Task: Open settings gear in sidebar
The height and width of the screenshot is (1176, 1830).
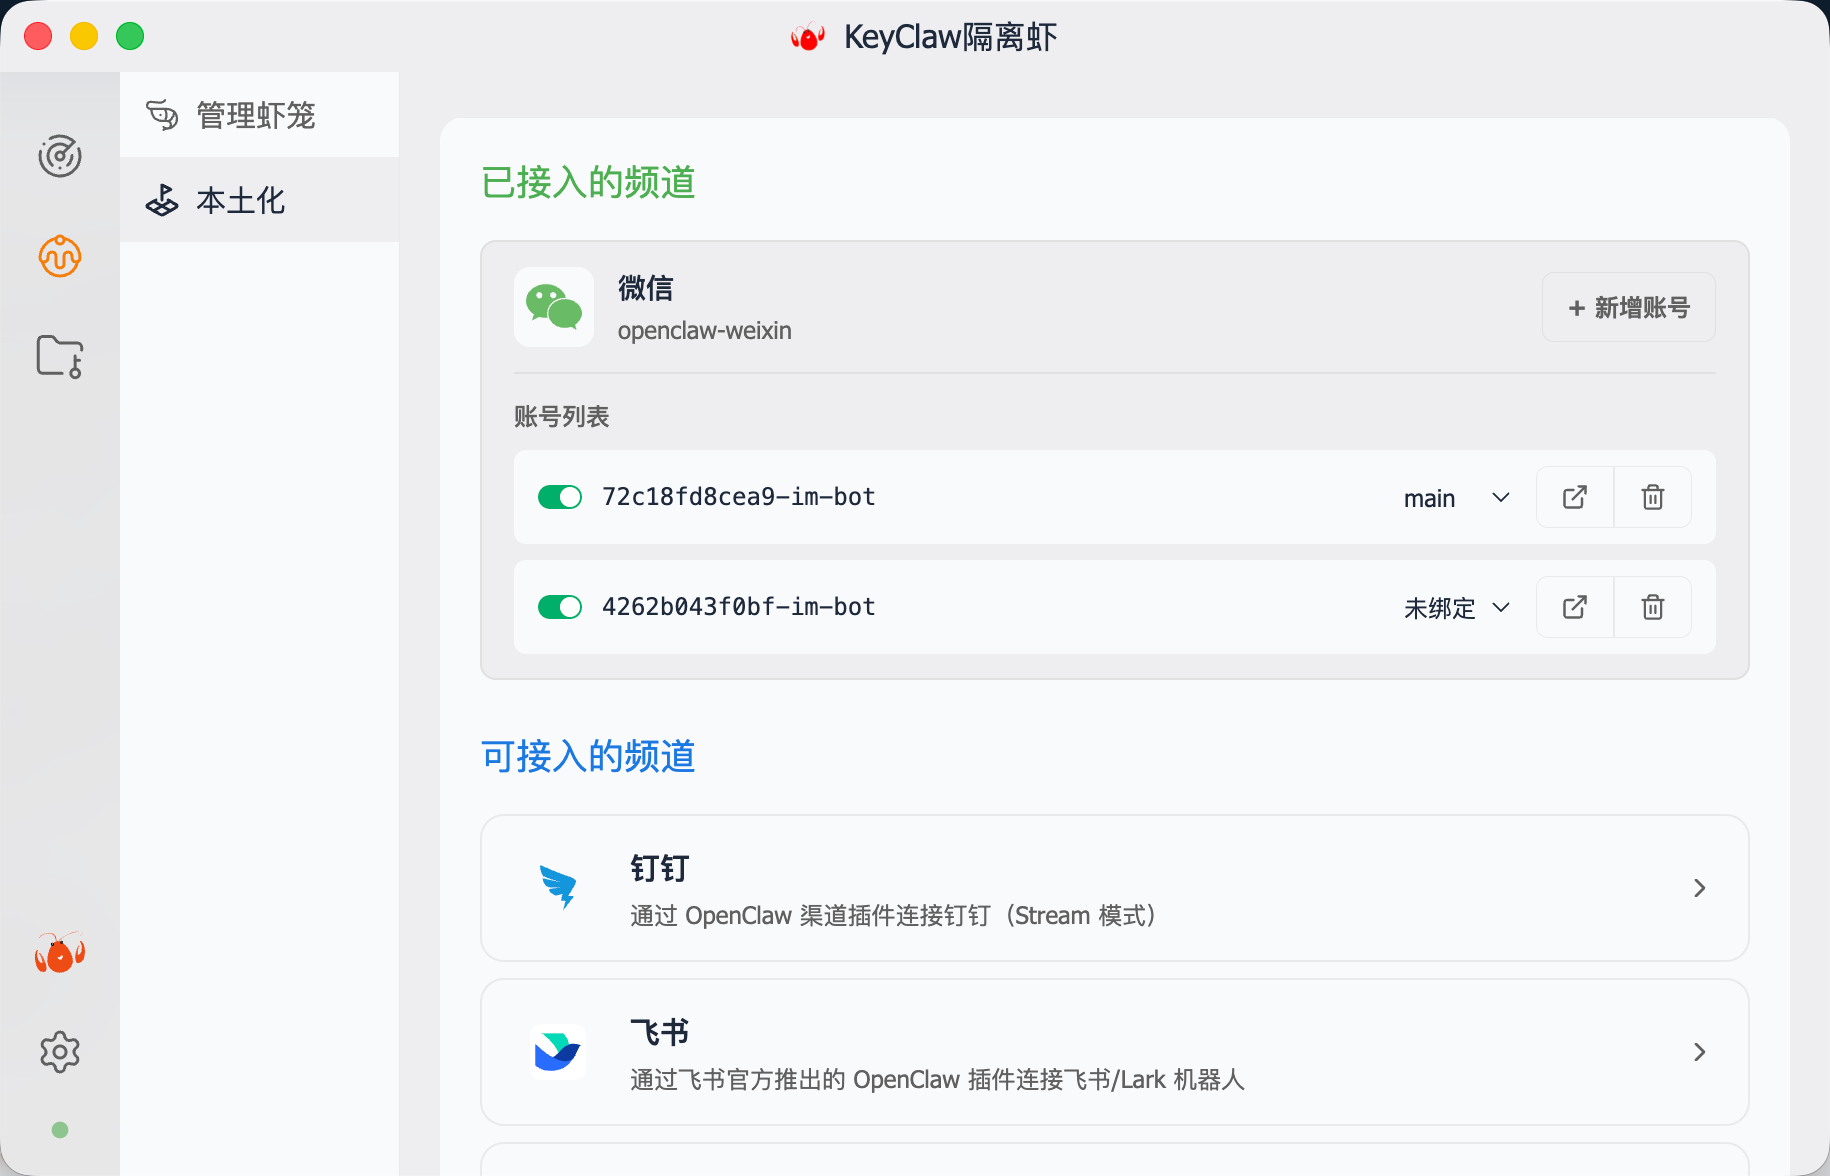Action: coord(60,1052)
